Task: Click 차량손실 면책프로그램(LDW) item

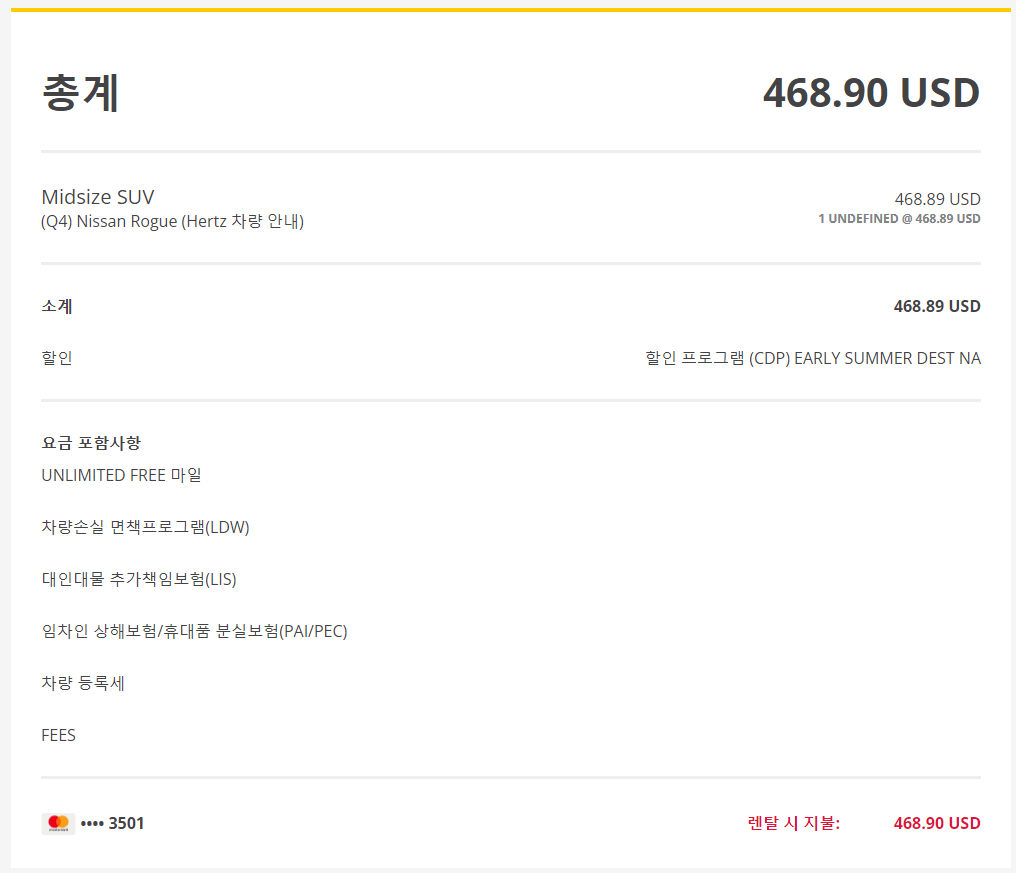Action: pyautogui.click(x=144, y=527)
